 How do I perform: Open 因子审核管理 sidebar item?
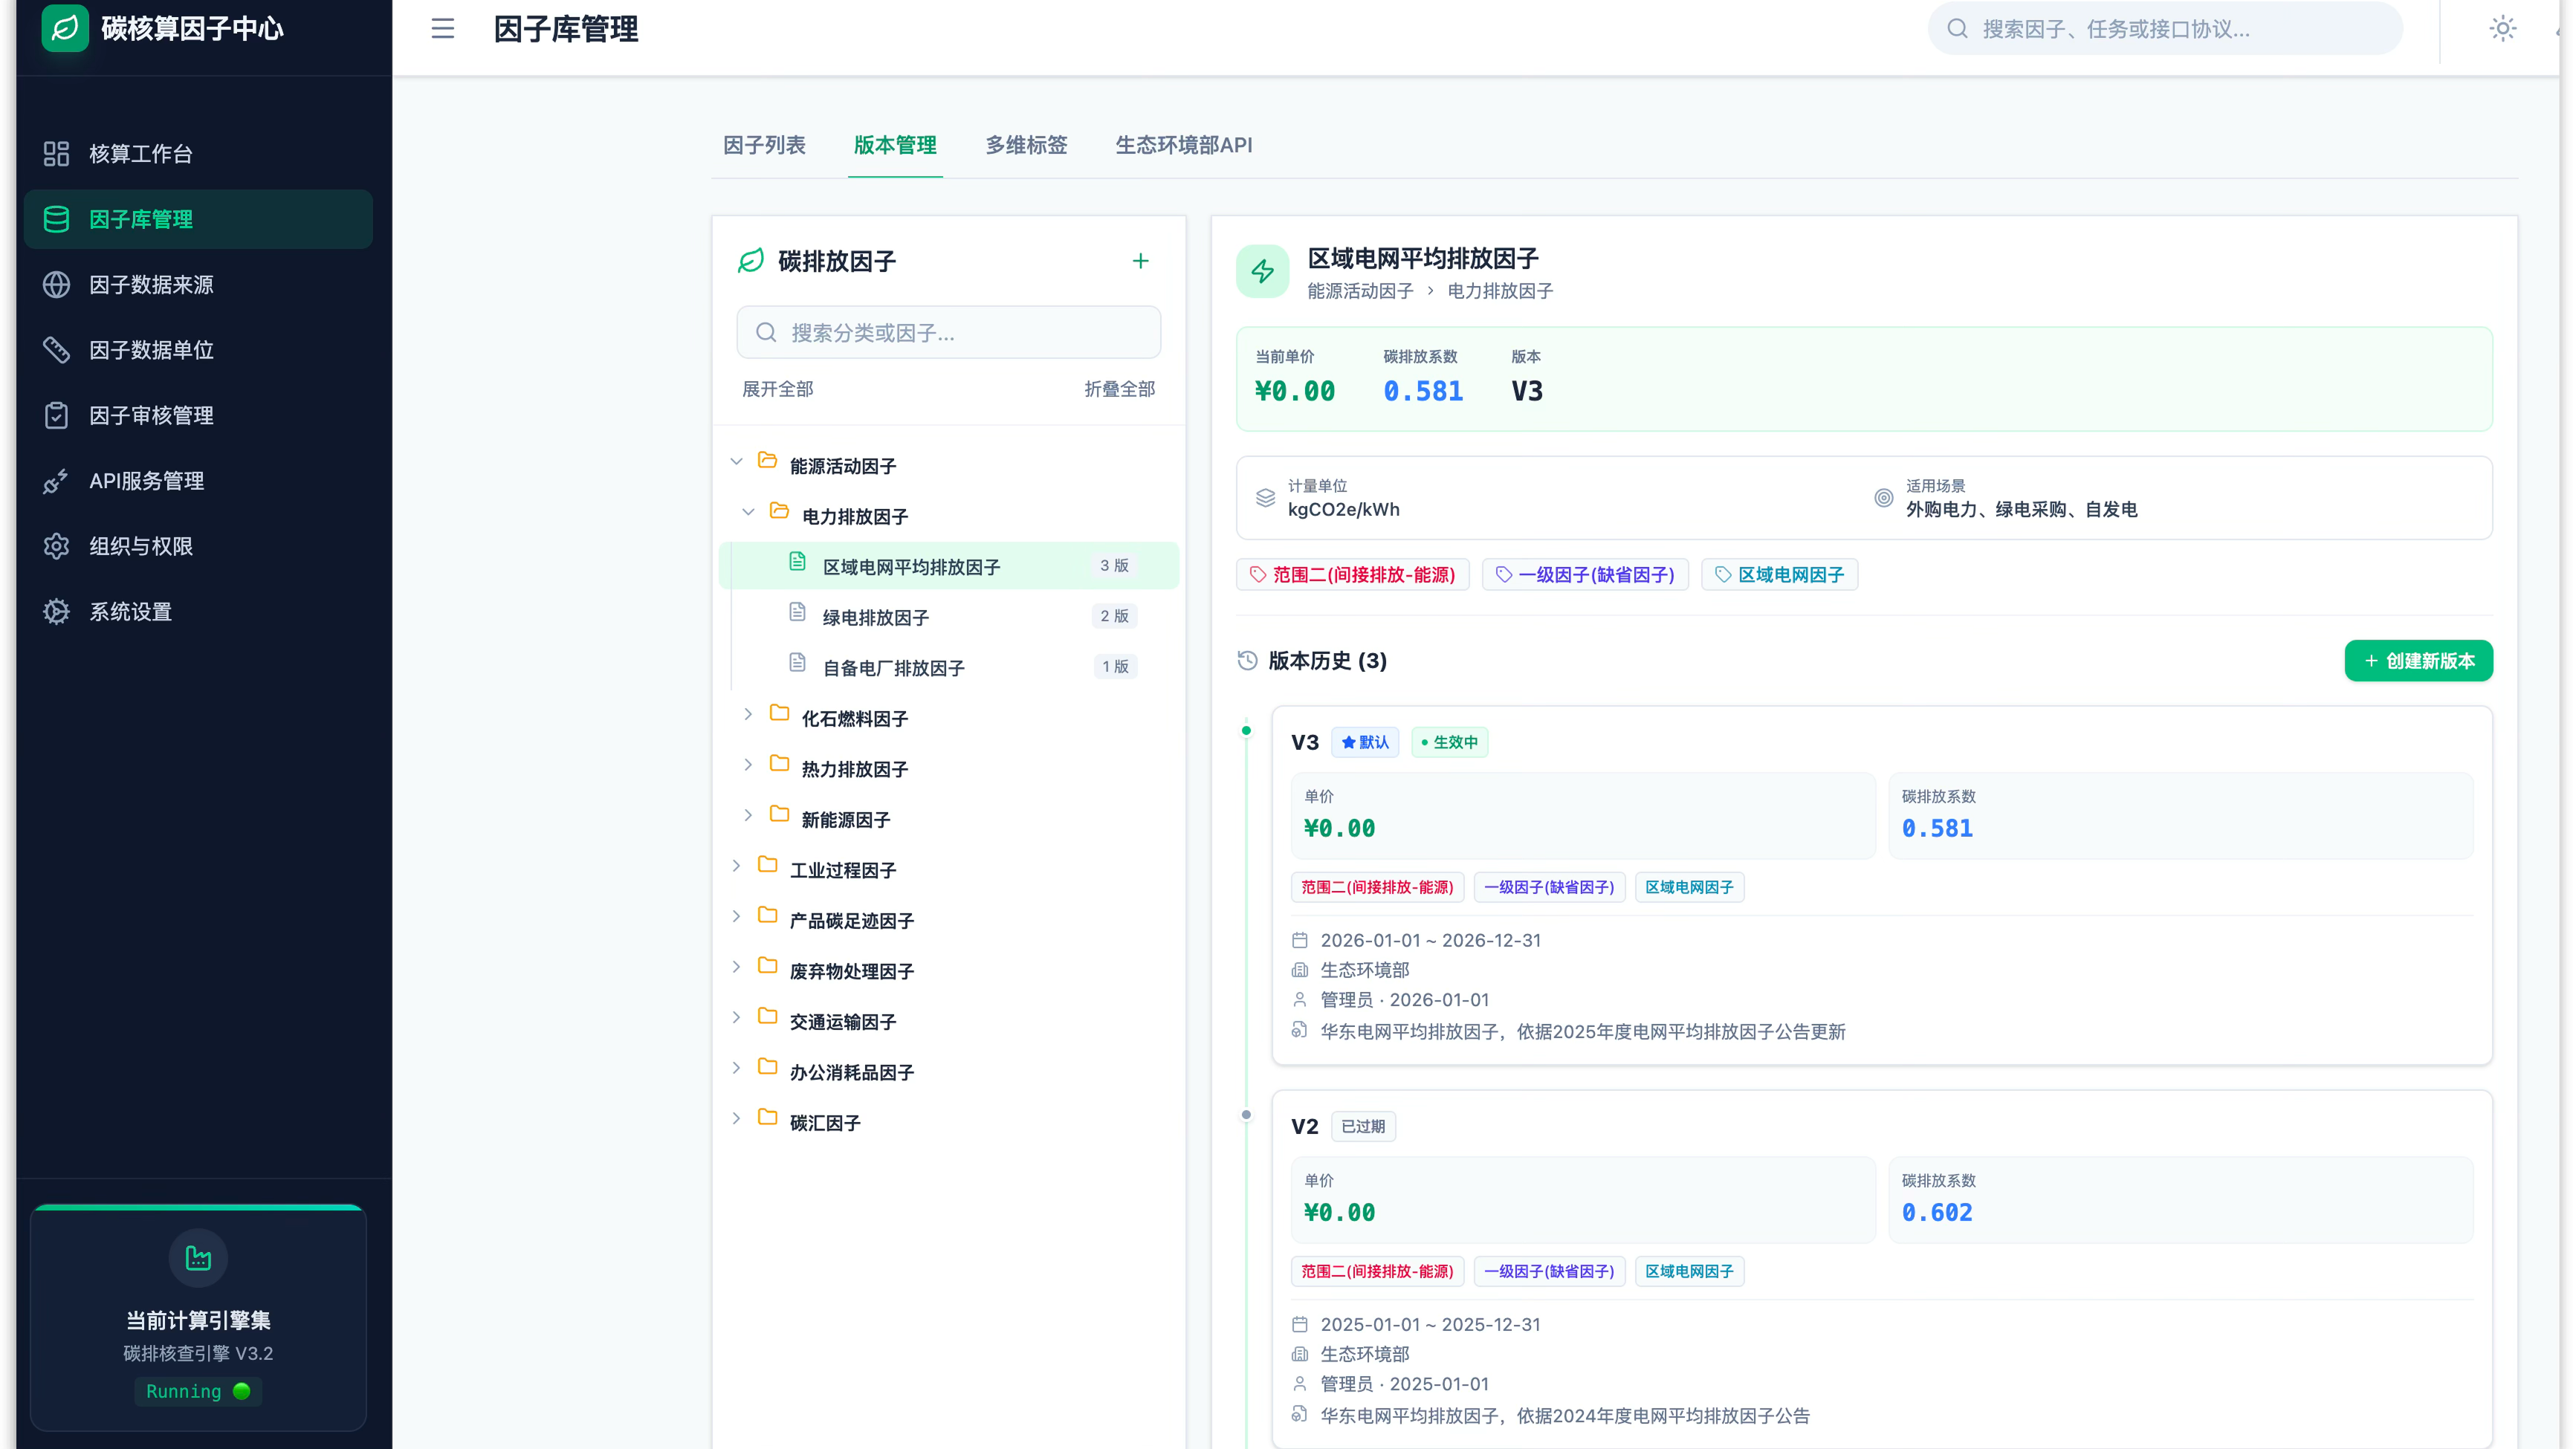click(x=198, y=415)
